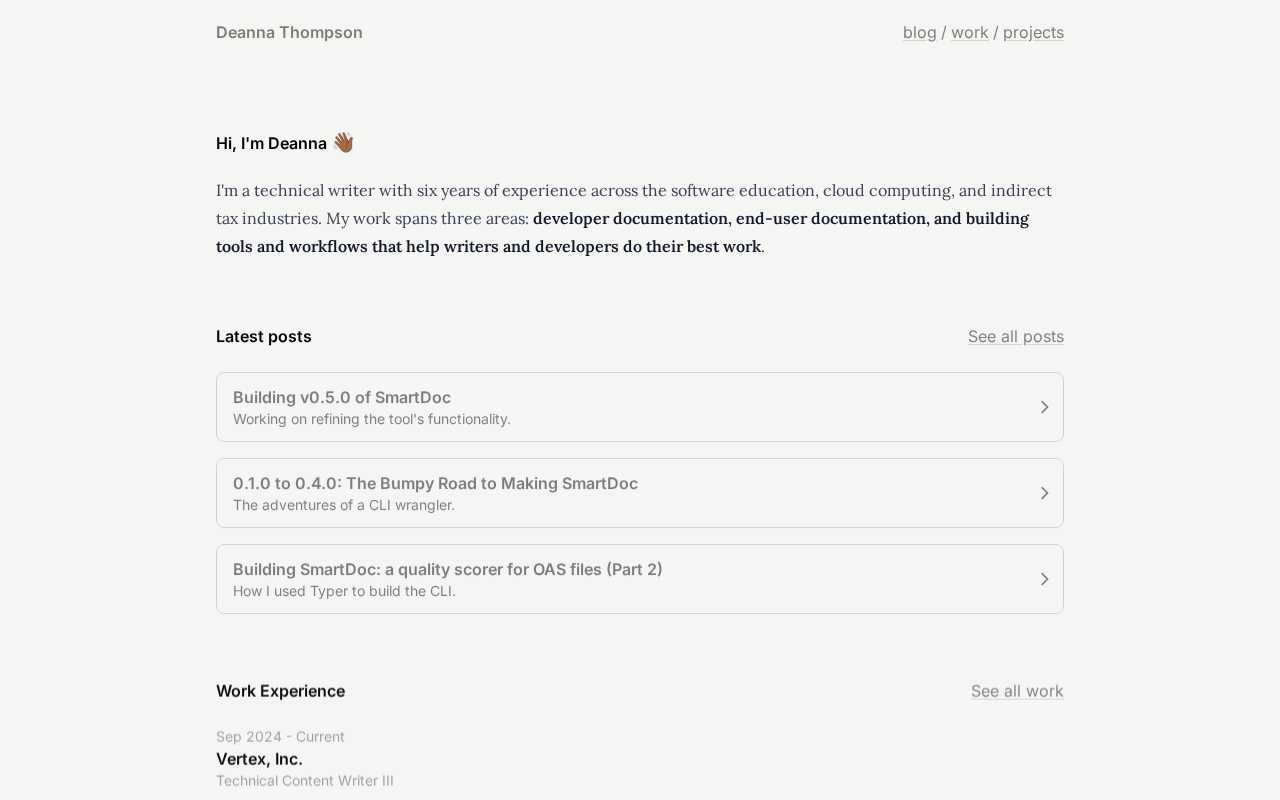Click the "Working on refining the tool's functionality" description
Image resolution: width=1280 pixels, height=800 pixels.
point(371,419)
